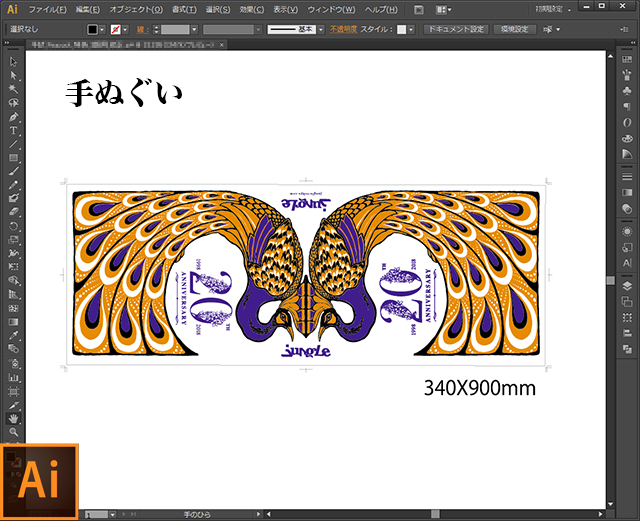This screenshot has width=640, height=521.
Task: Pick the Symbol Sprayer tool
Action: point(13,363)
